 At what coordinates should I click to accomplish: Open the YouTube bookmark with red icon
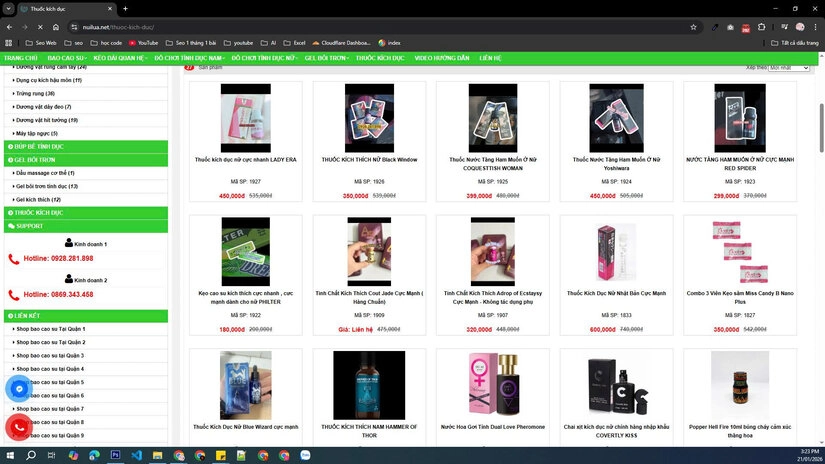coord(143,43)
